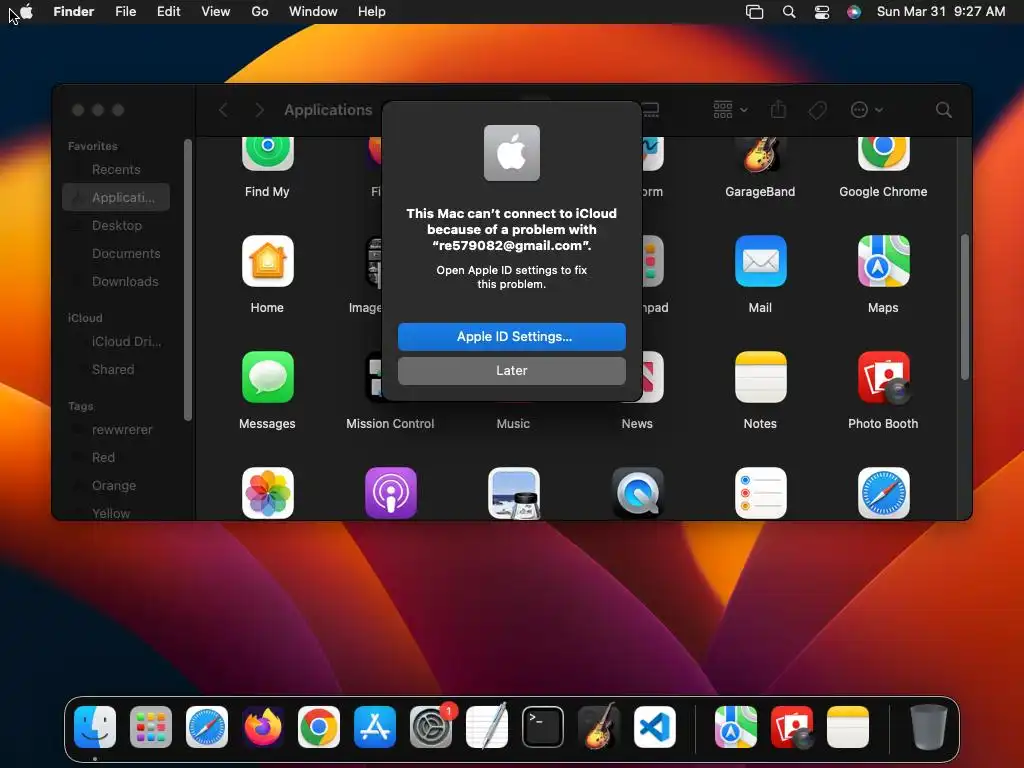Open Spotlight search in menu bar
Image resolution: width=1024 pixels, height=768 pixels.
click(789, 12)
